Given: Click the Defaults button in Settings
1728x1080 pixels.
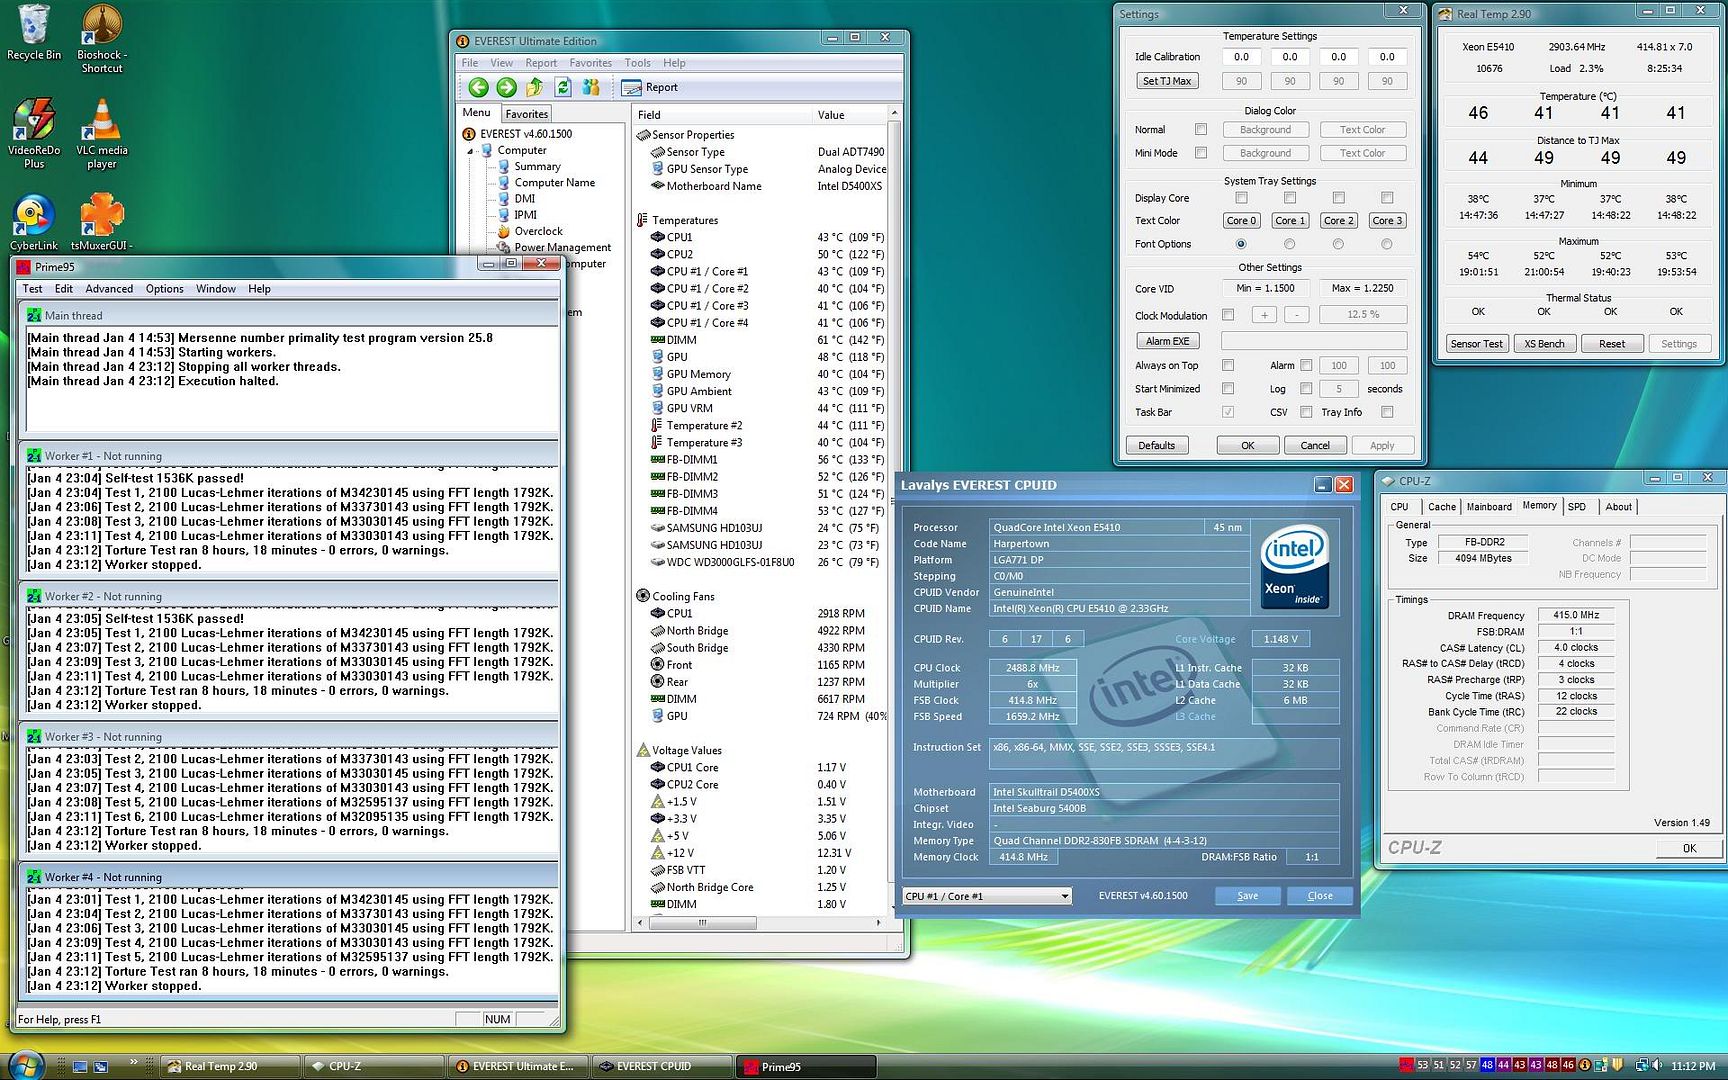Looking at the screenshot, I should 1157,446.
